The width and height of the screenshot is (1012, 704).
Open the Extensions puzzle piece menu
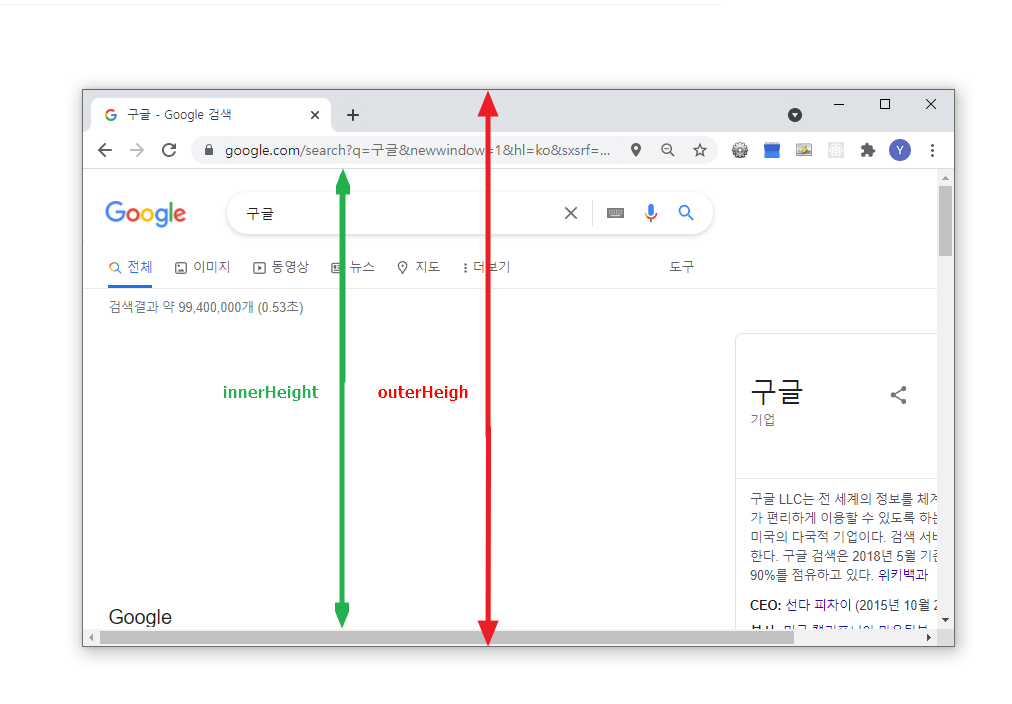[868, 150]
